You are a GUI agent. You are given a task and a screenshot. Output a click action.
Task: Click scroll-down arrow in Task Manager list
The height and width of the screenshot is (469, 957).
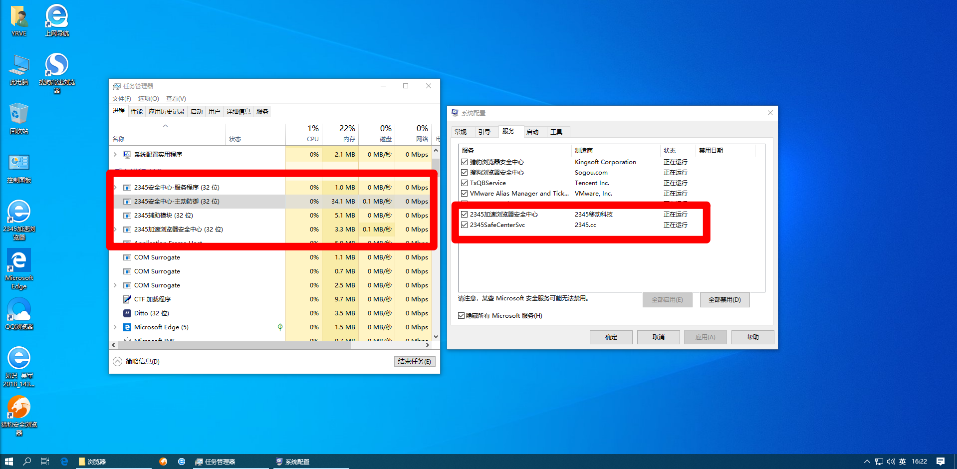435,336
